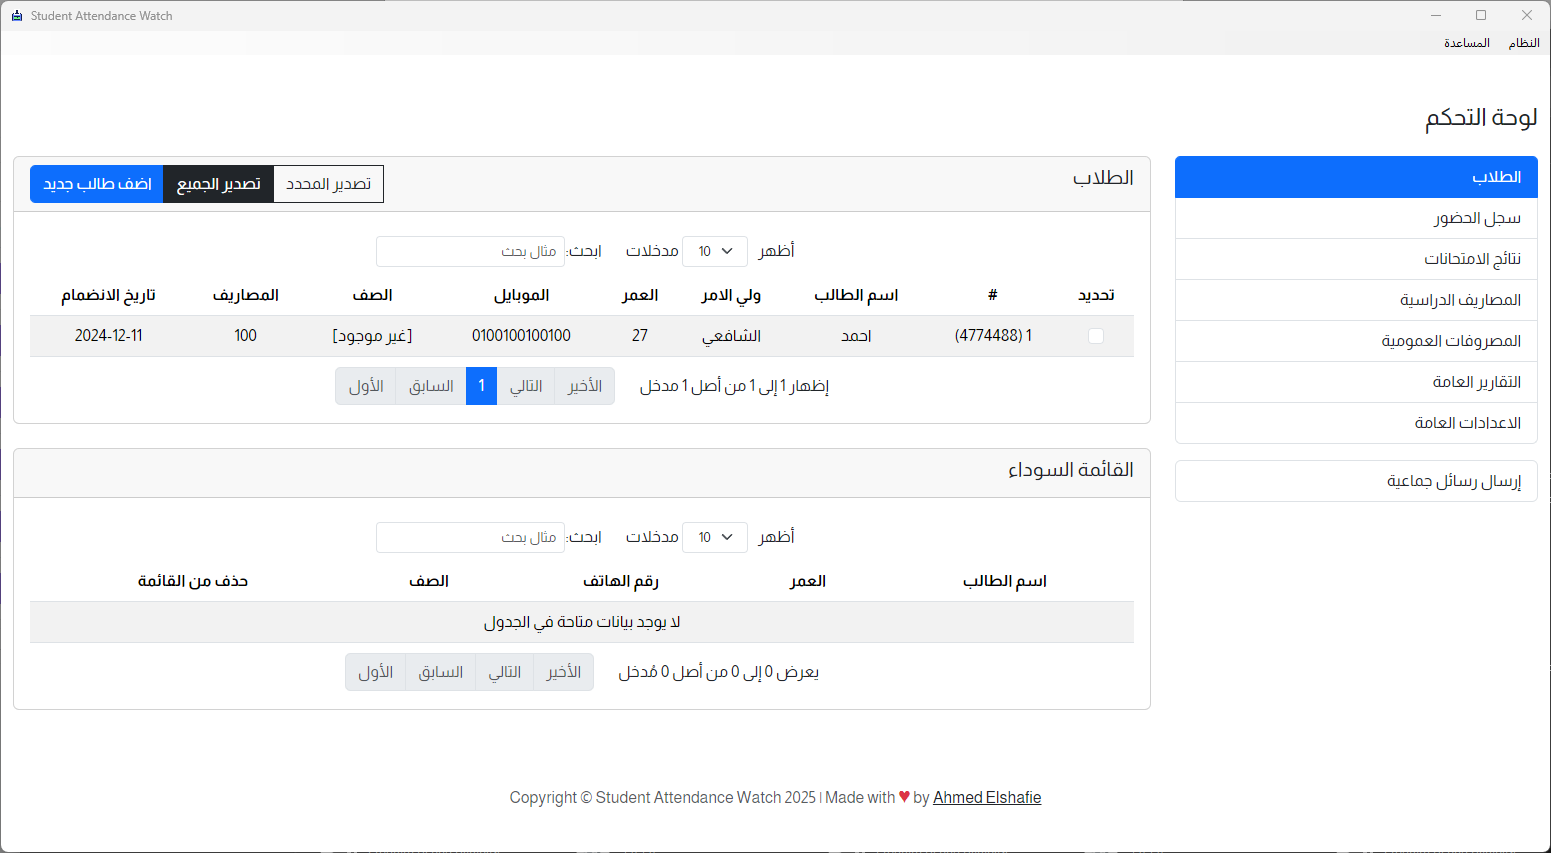Open the entries-per-page dropdown in الطلاب table

click(x=714, y=251)
